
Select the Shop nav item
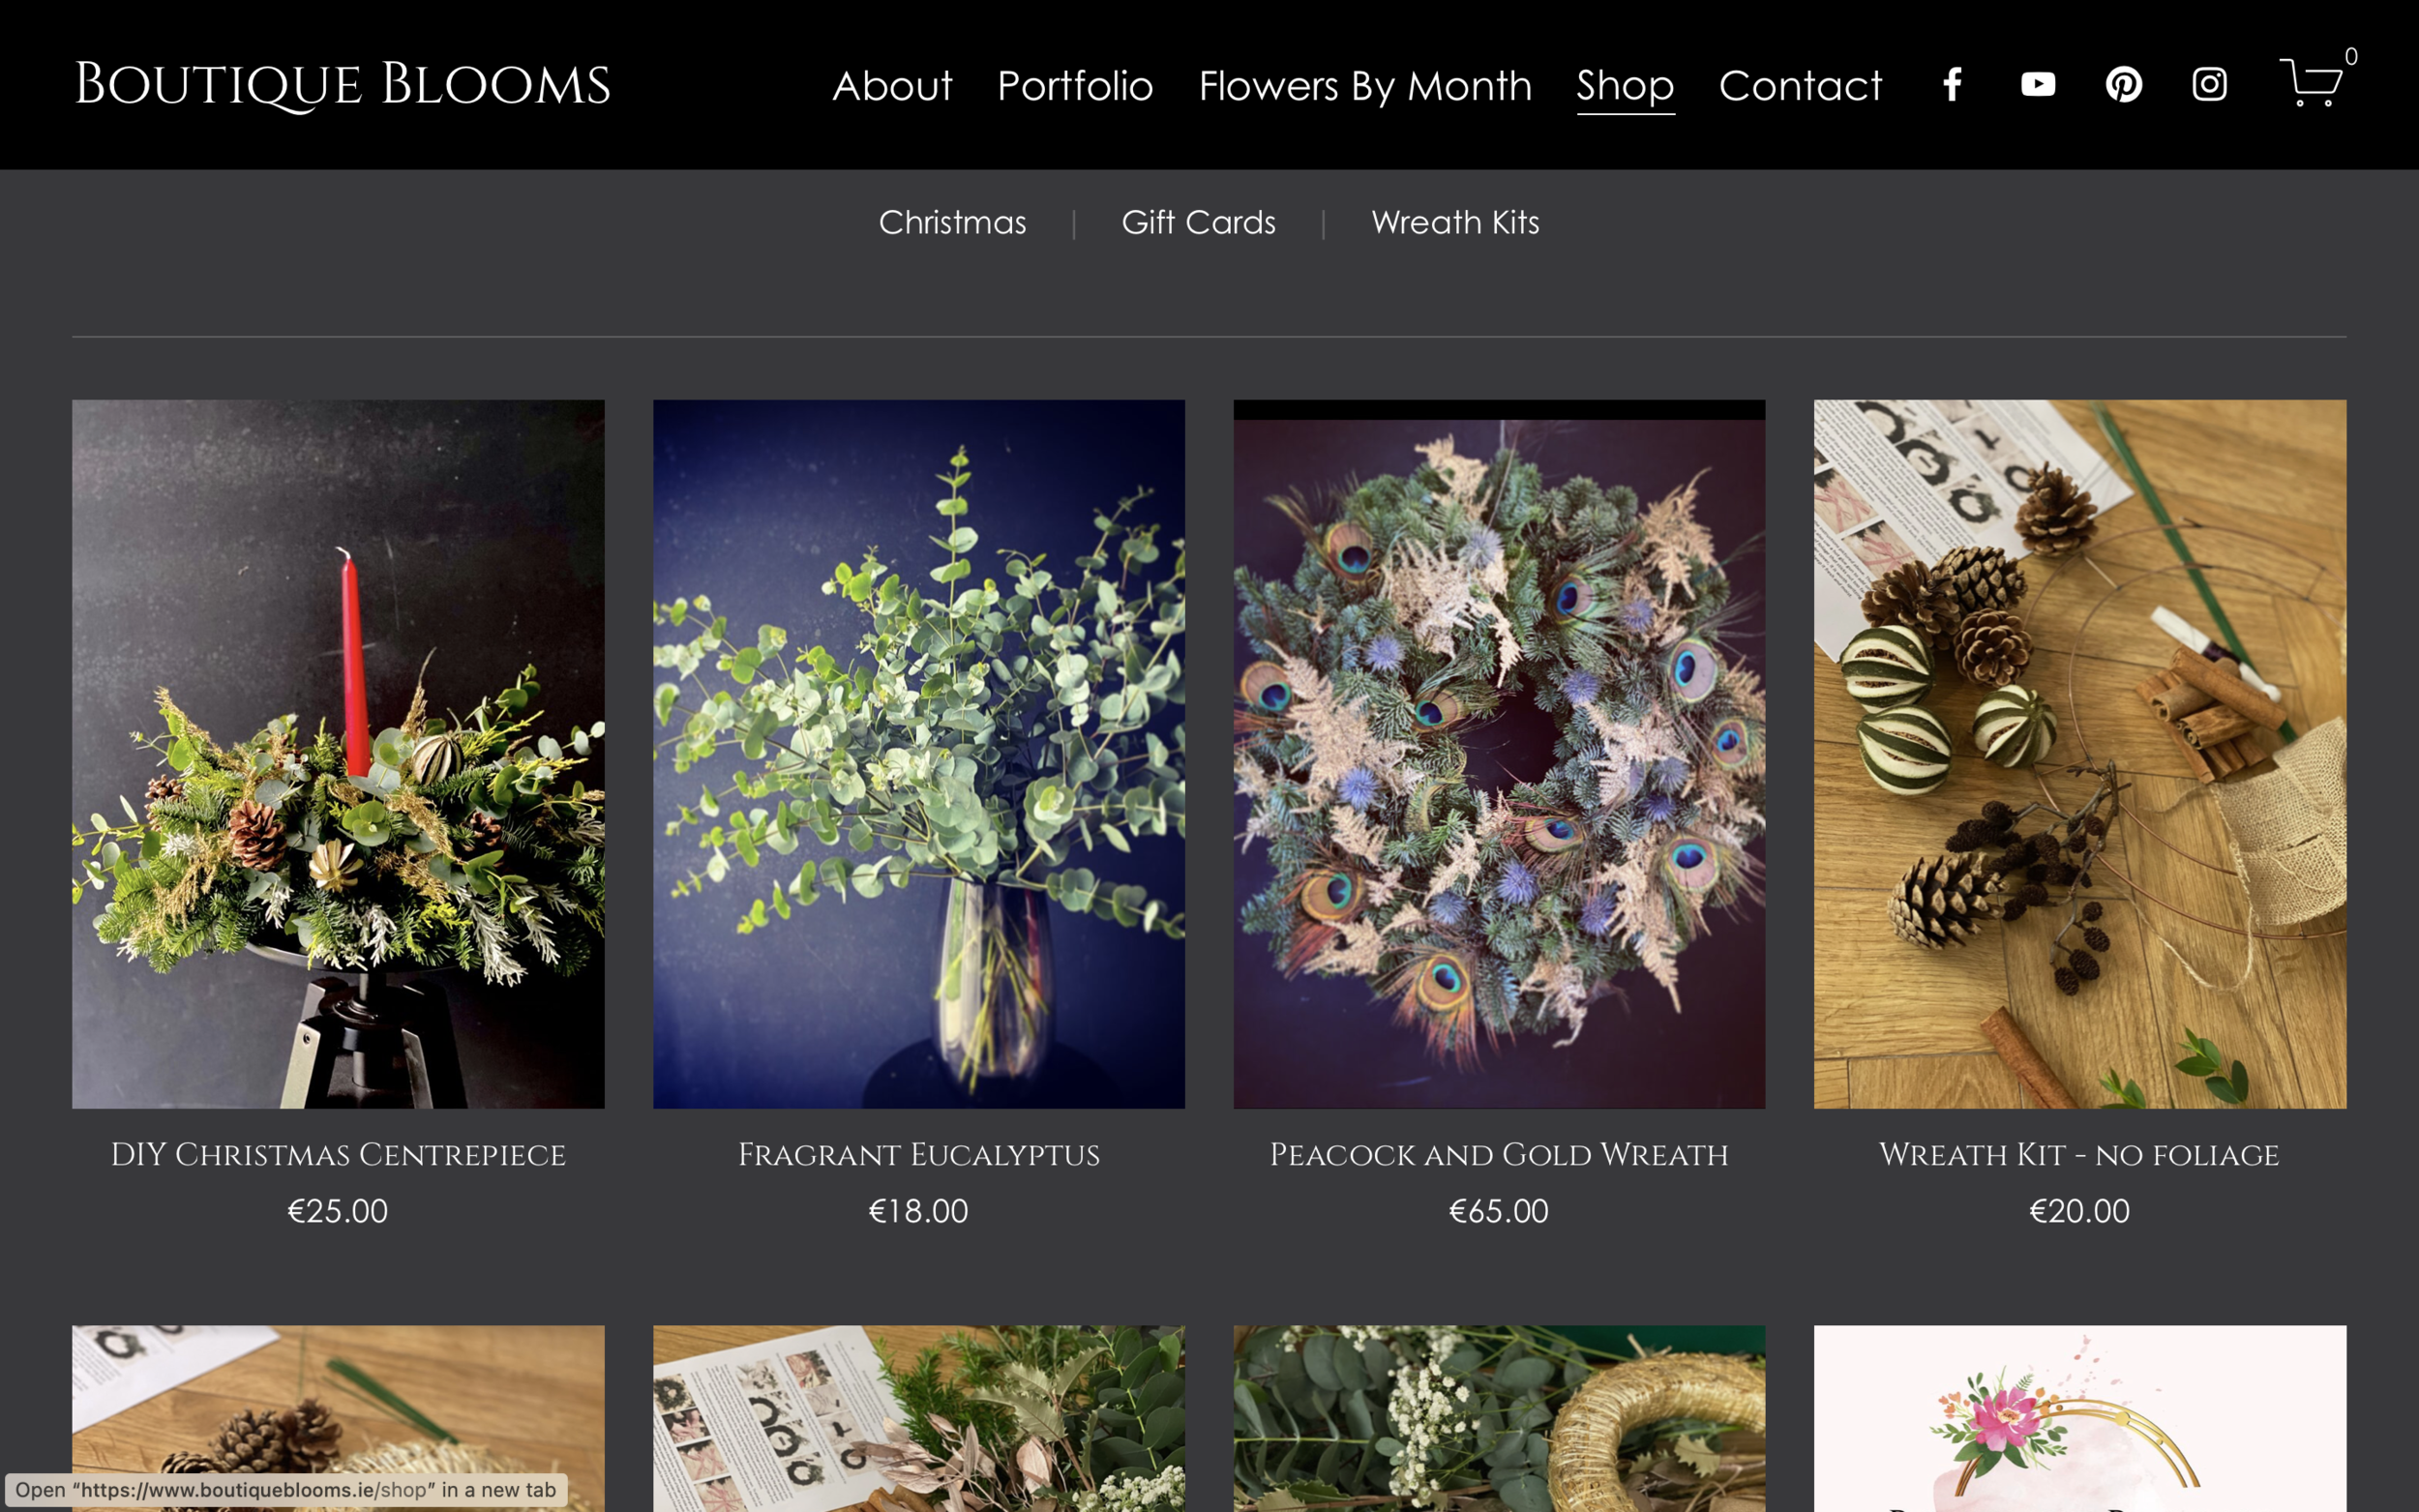(x=1625, y=86)
